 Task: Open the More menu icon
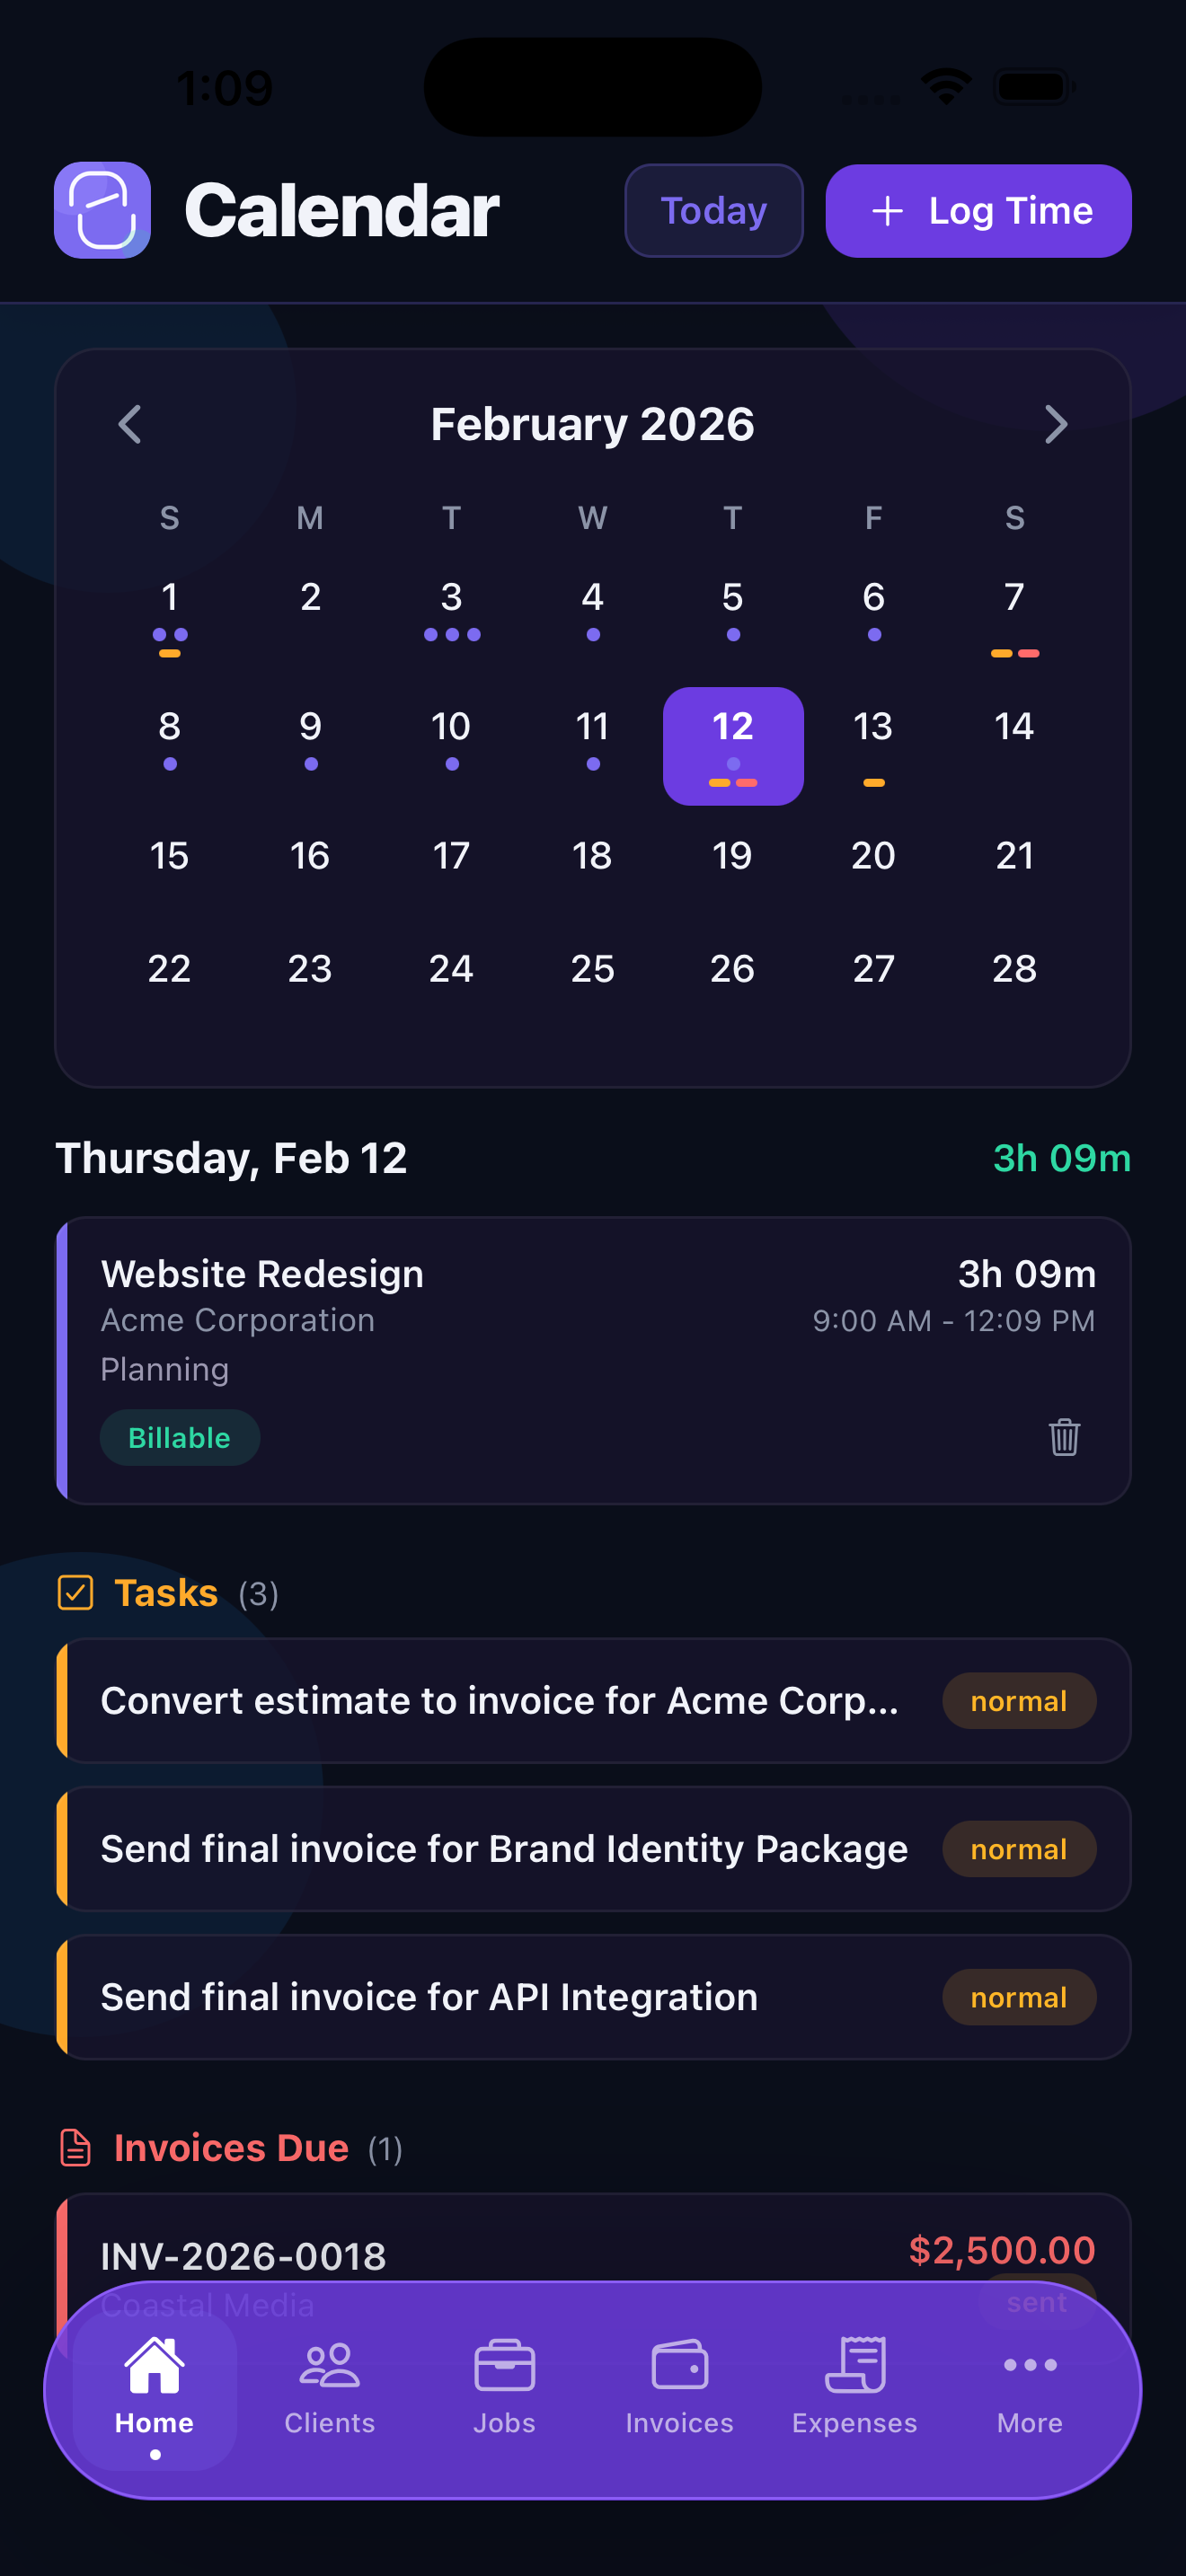click(x=1029, y=2365)
